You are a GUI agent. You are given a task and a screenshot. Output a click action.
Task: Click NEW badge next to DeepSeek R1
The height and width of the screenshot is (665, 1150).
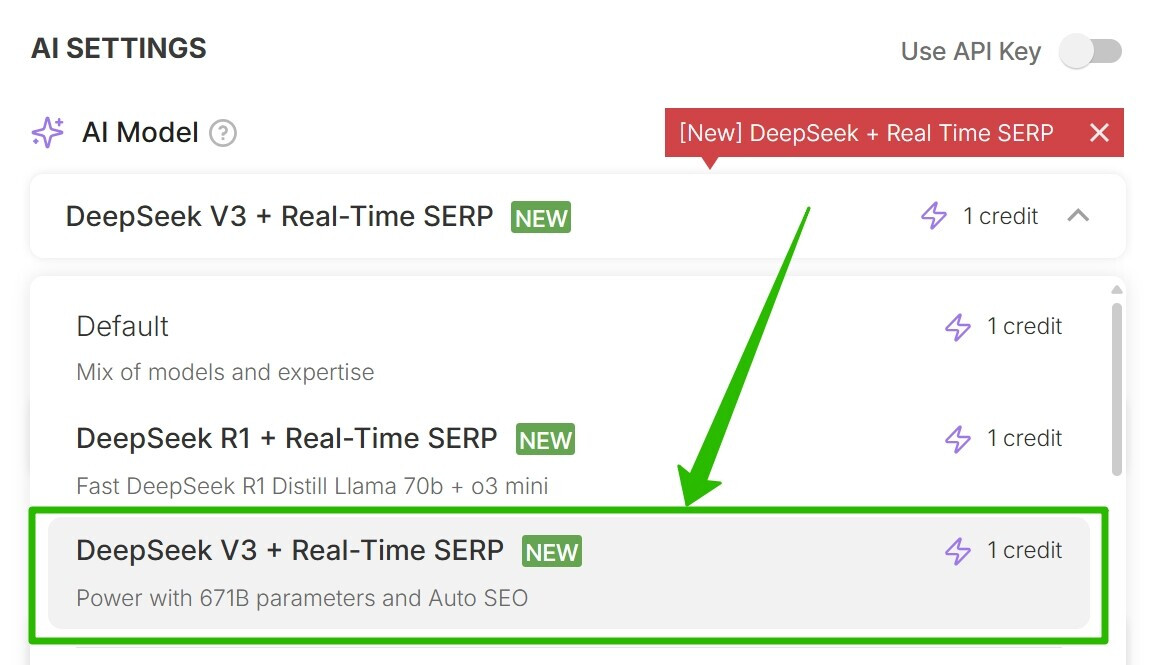pos(545,439)
